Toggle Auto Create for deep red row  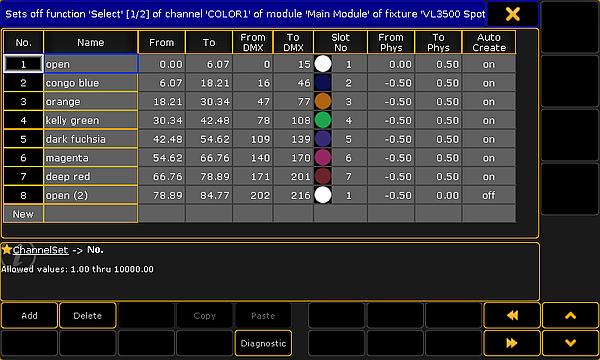(489, 177)
